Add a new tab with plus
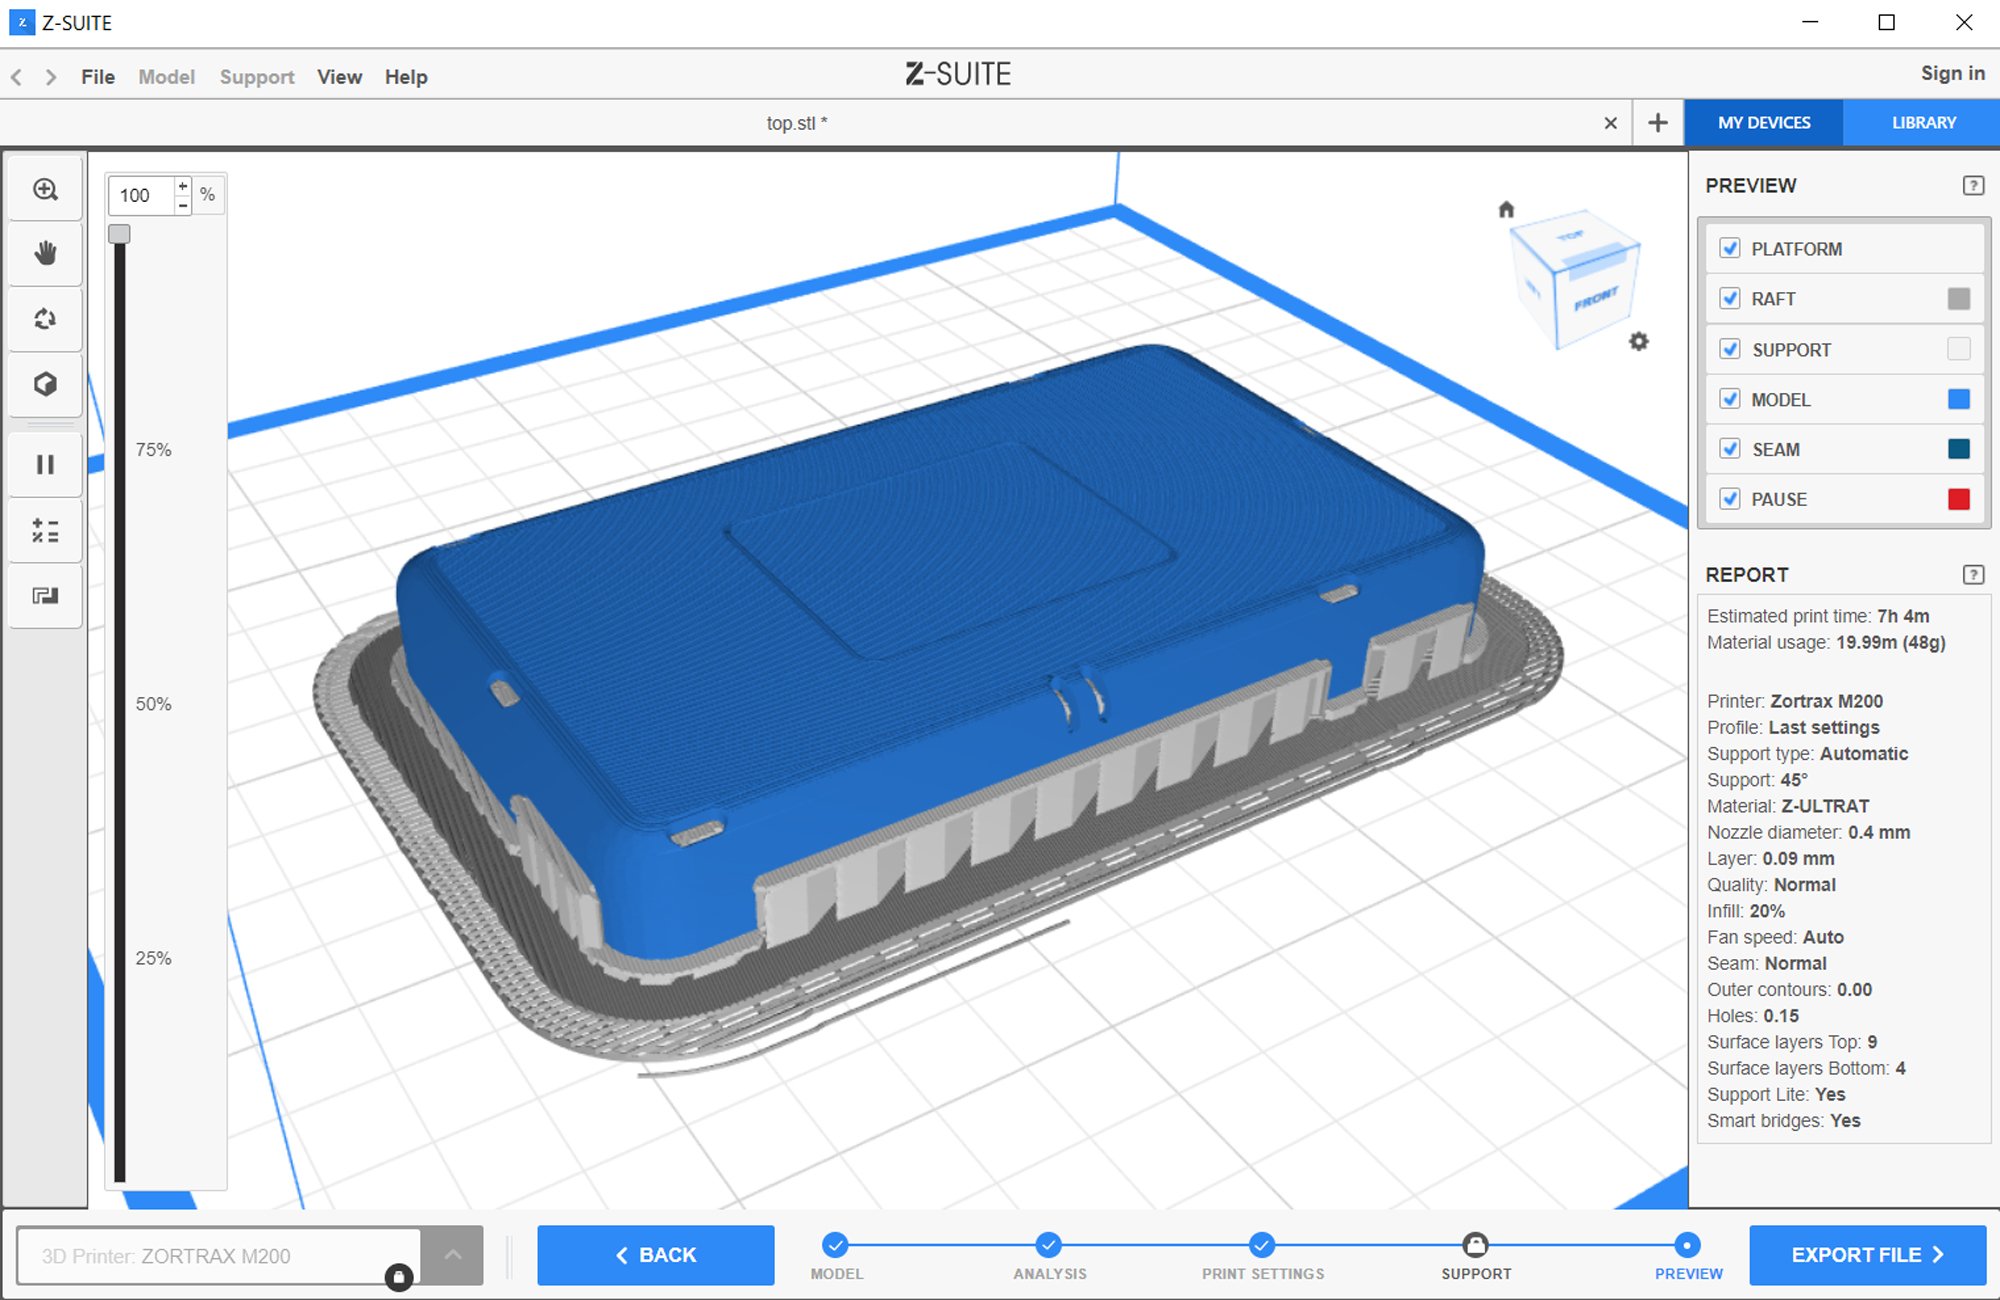The width and height of the screenshot is (2000, 1300). 1658,122
